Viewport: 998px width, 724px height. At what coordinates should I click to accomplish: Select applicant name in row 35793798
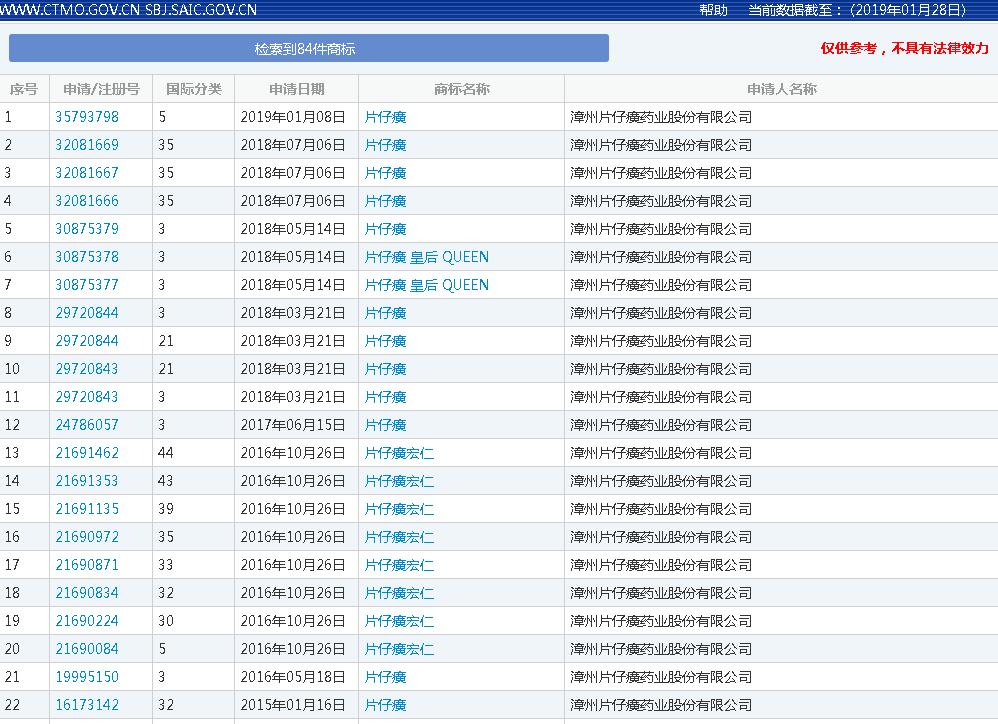661,117
